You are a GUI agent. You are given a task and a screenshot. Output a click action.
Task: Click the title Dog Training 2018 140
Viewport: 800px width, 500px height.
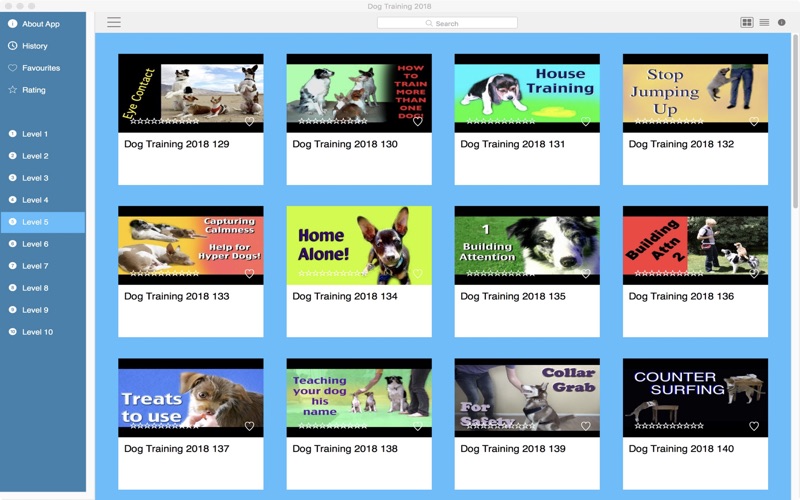pyautogui.click(x=681, y=449)
